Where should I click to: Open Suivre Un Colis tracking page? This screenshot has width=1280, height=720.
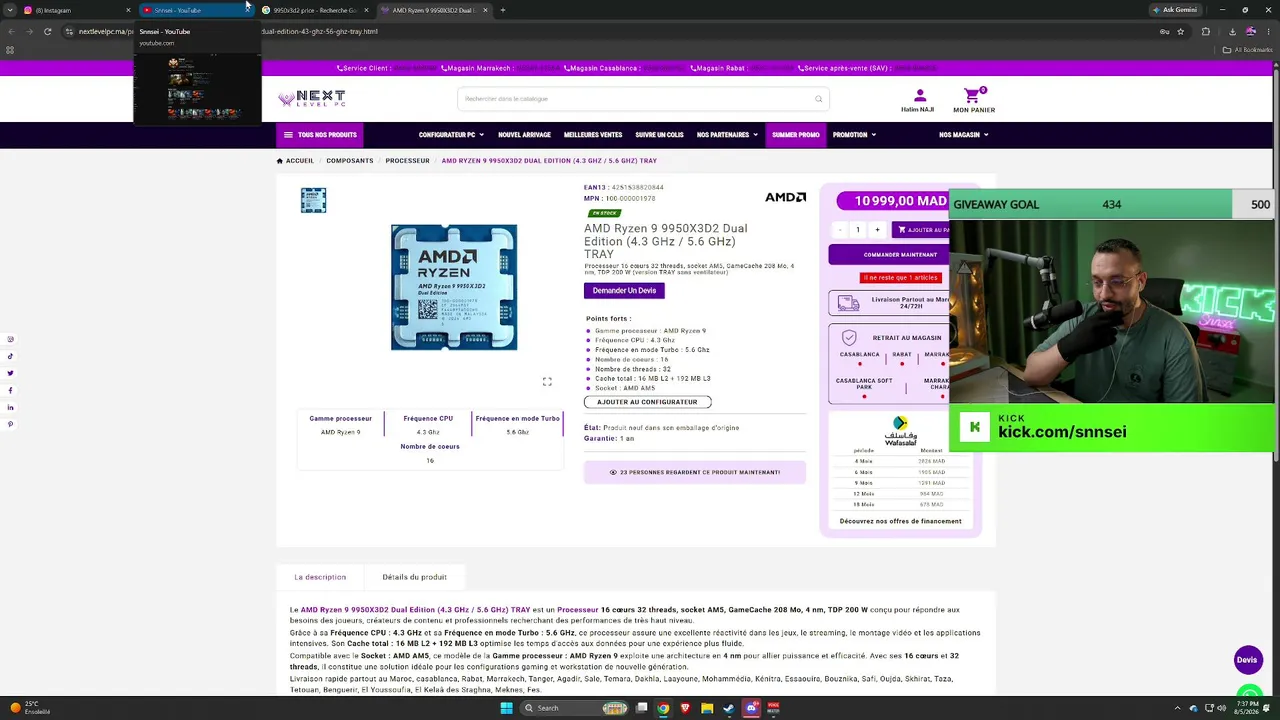659,135
